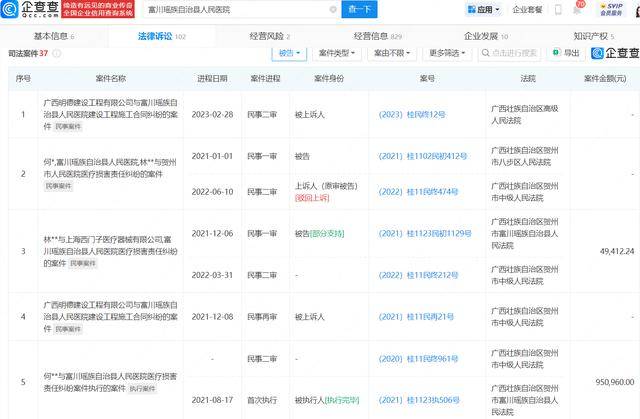Click the 序号 column header
This screenshot has width=640, height=419.
(x=23, y=78)
